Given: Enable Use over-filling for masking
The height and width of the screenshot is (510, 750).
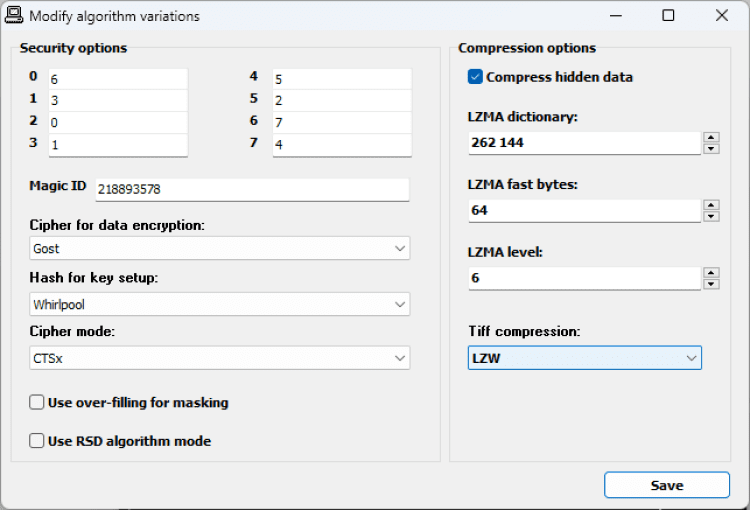Looking at the screenshot, I should tap(37, 403).
